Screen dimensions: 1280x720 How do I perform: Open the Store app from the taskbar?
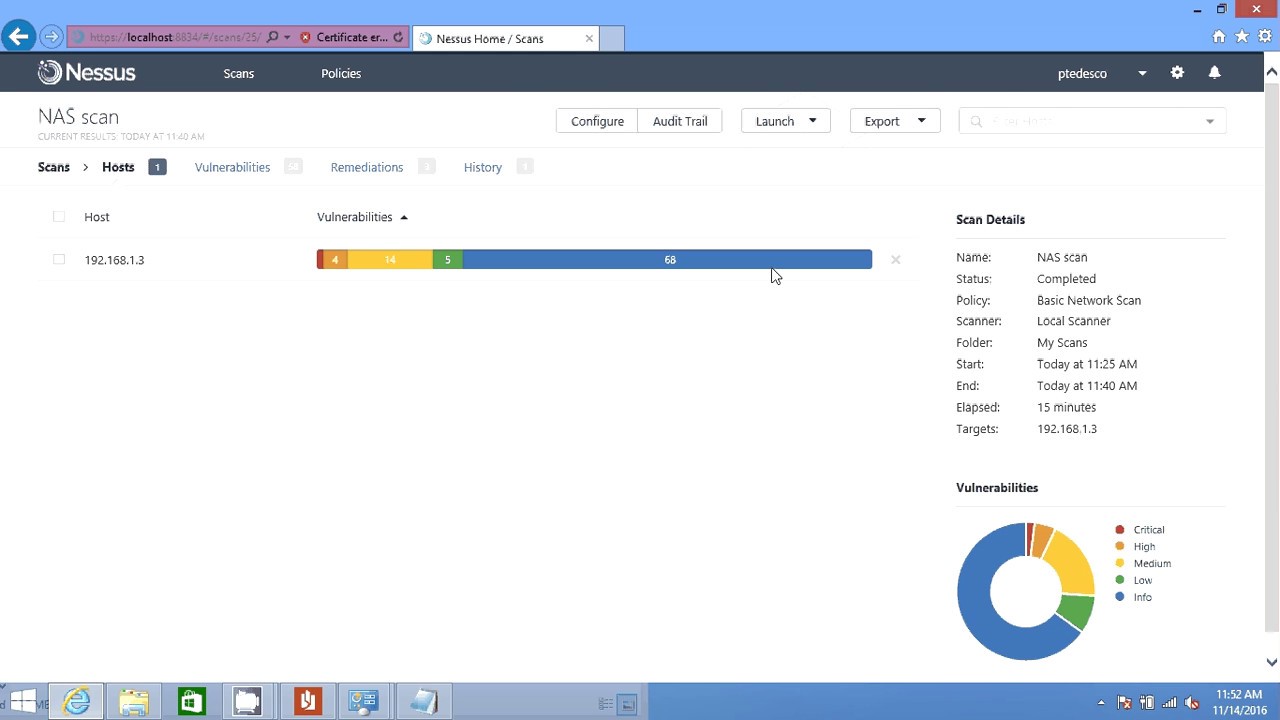click(x=191, y=702)
